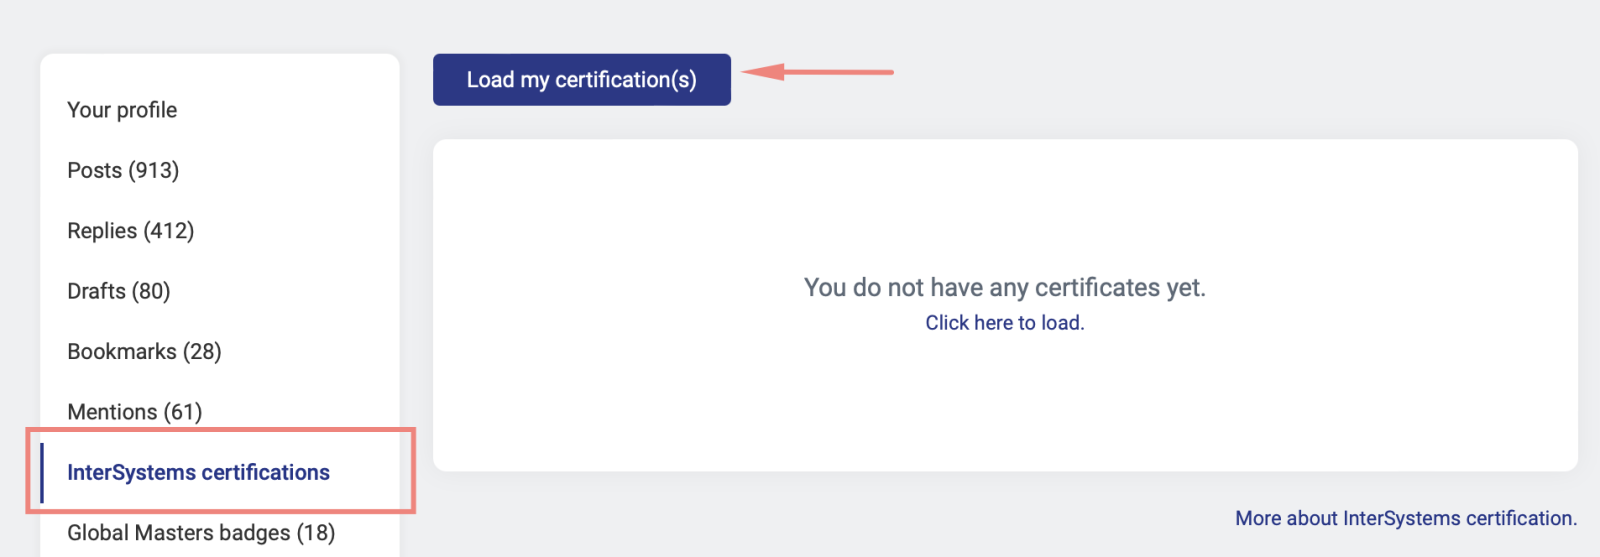View Drafts (80)

pos(118,291)
